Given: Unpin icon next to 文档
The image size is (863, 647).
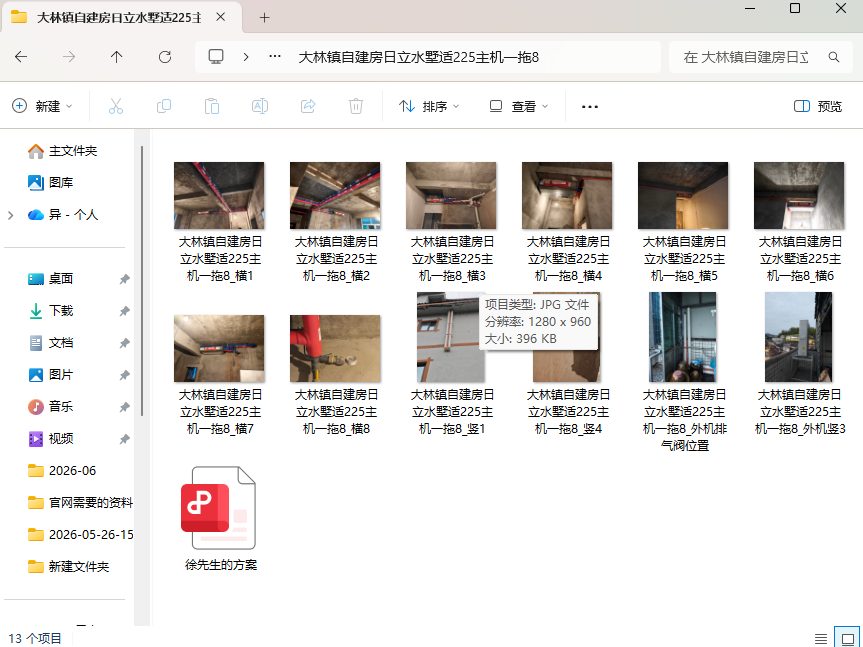Looking at the screenshot, I should click(x=124, y=343).
